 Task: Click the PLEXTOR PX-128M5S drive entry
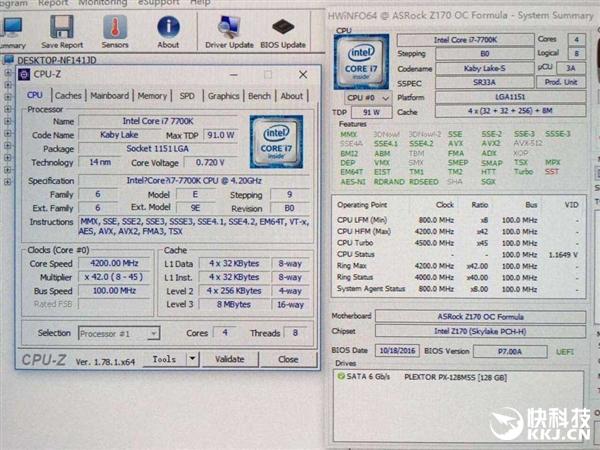[x=455, y=377]
